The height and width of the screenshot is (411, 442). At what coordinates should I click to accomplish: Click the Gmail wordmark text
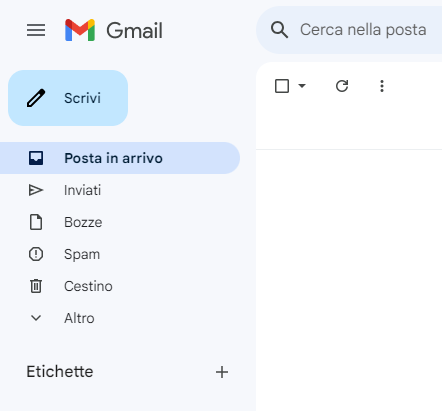(135, 31)
